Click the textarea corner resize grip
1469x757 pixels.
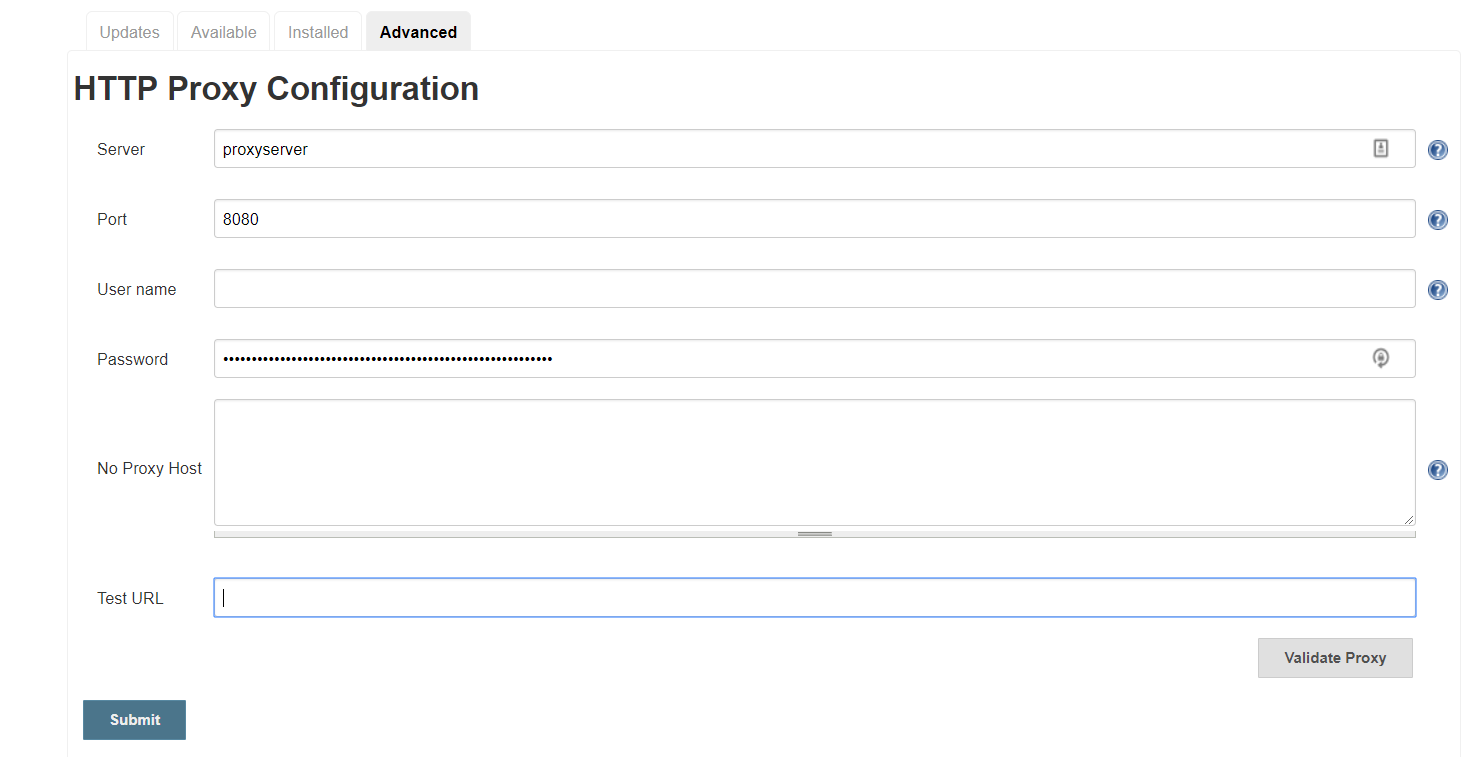pos(1409,519)
